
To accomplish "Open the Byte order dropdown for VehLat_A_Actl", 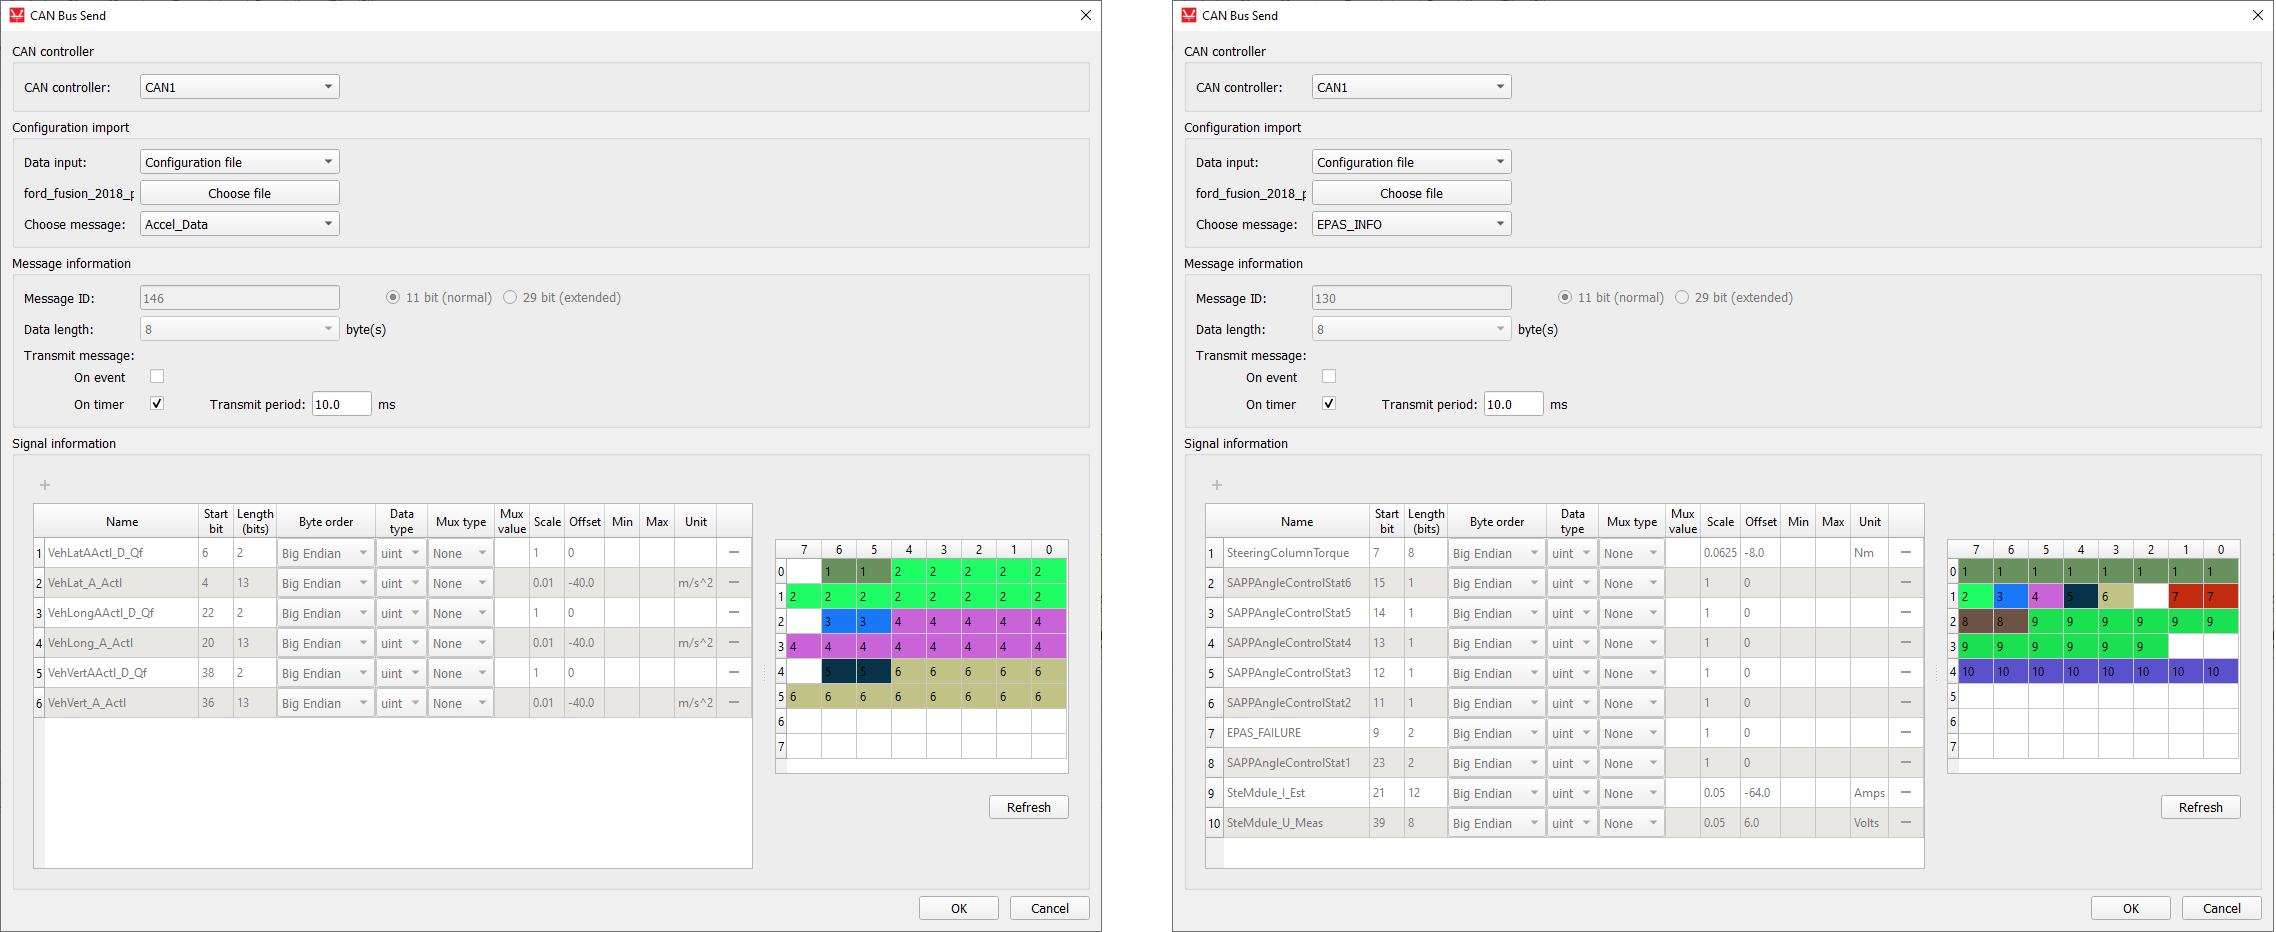I will click(325, 583).
